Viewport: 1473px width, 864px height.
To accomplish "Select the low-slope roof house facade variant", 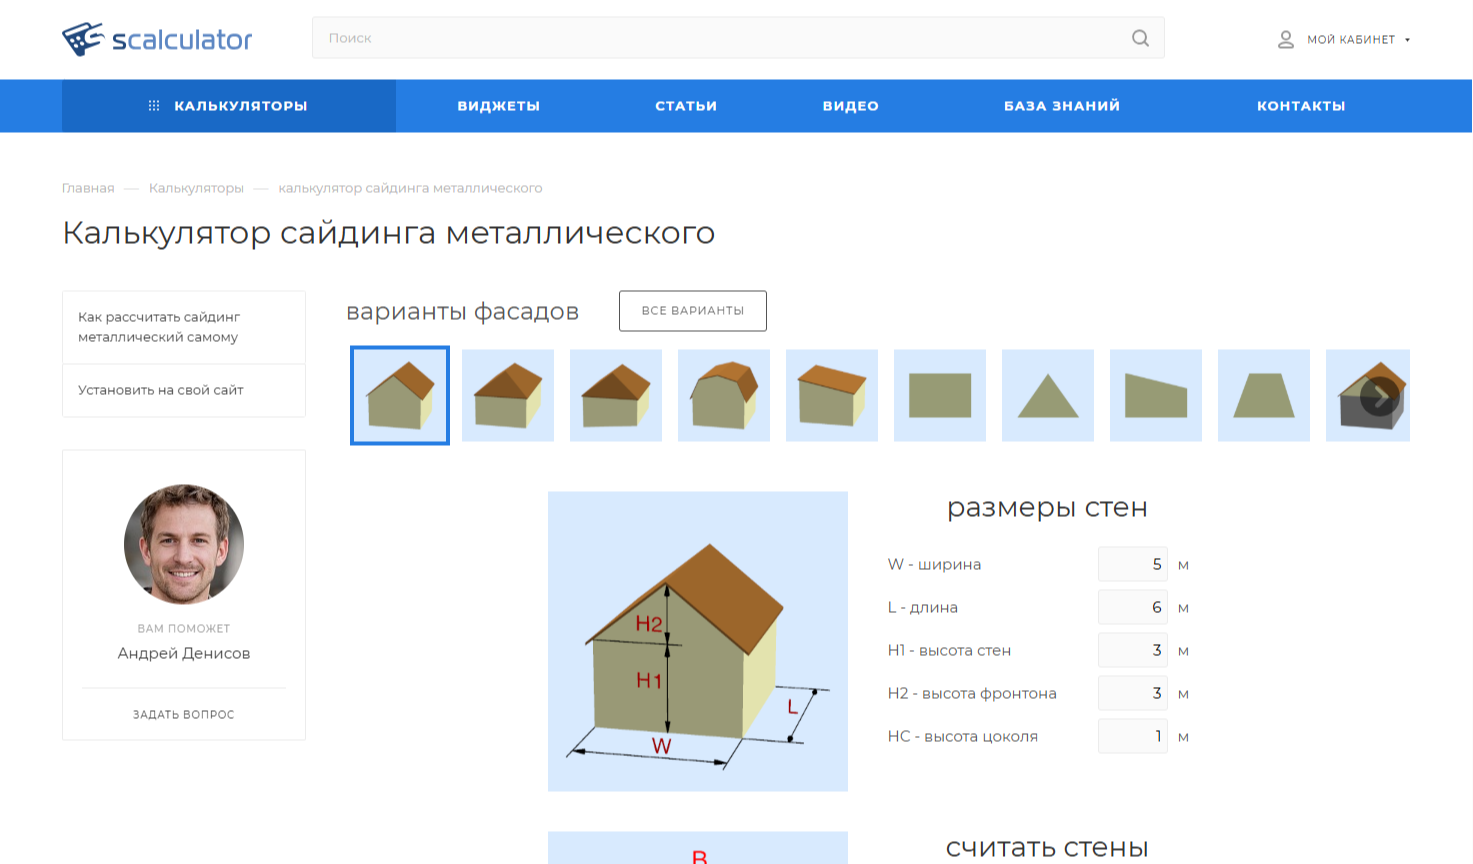I will click(831, 395).
